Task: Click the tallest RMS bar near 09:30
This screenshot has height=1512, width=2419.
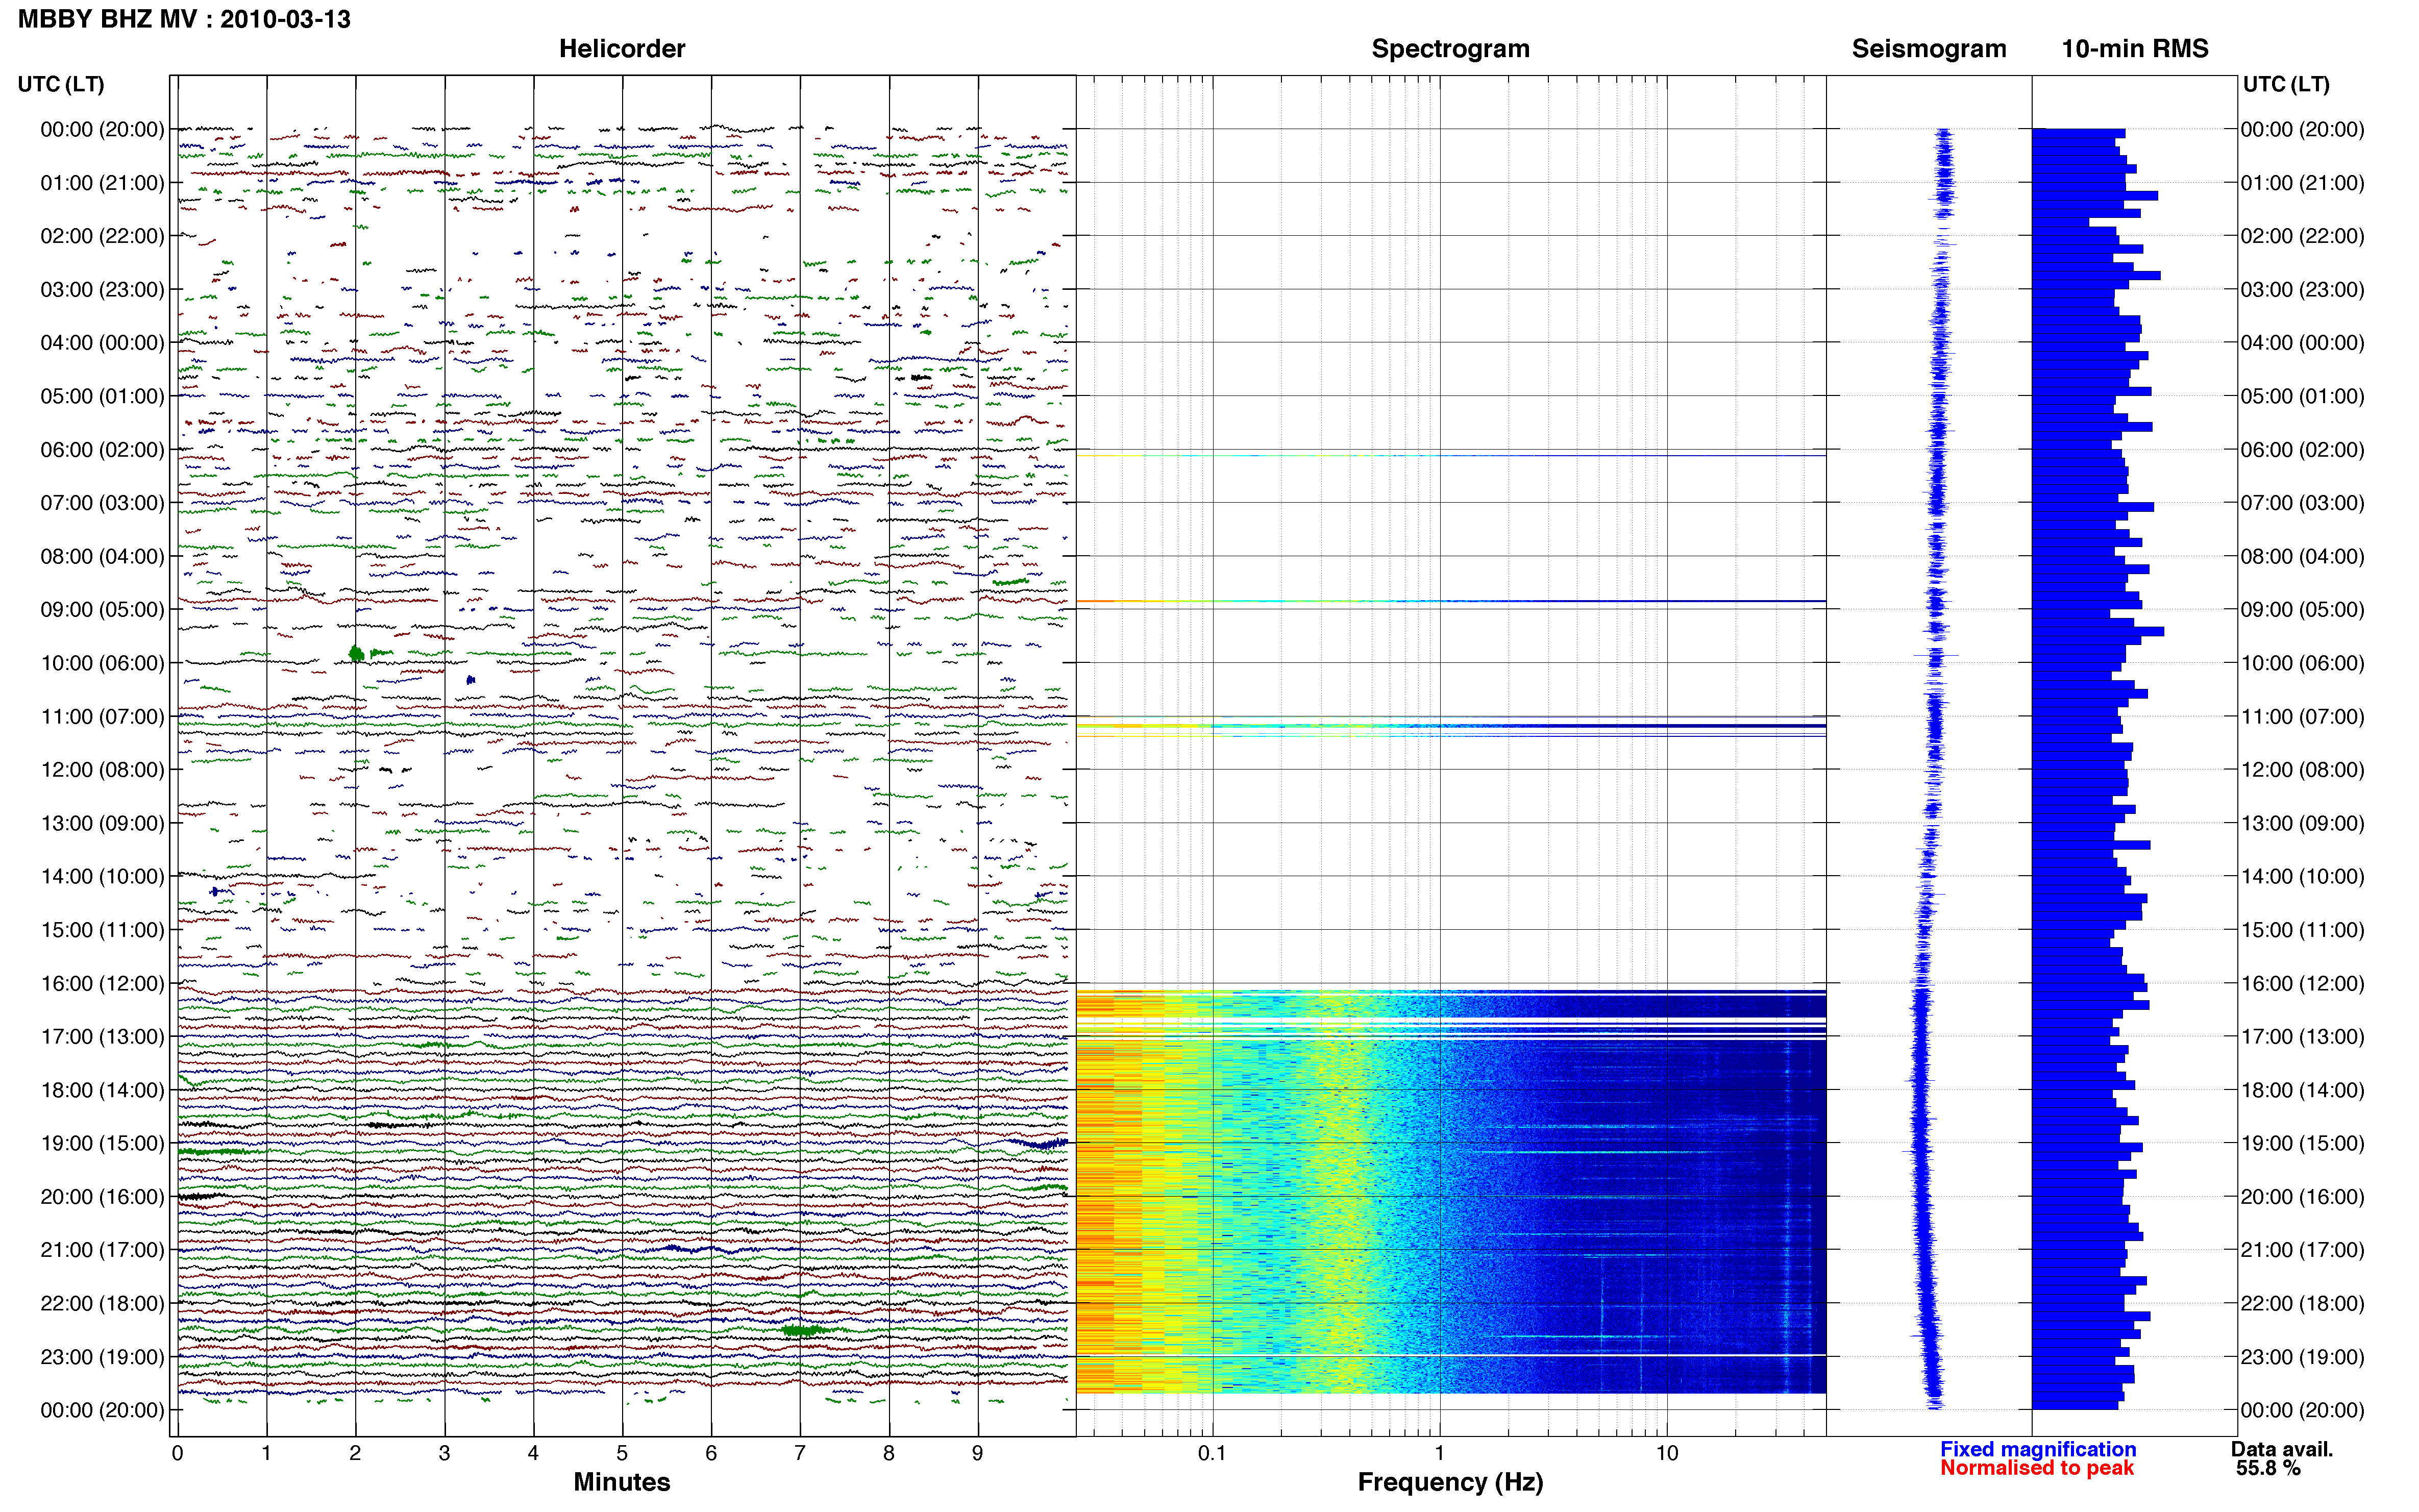Action: tap(2098, 632)
